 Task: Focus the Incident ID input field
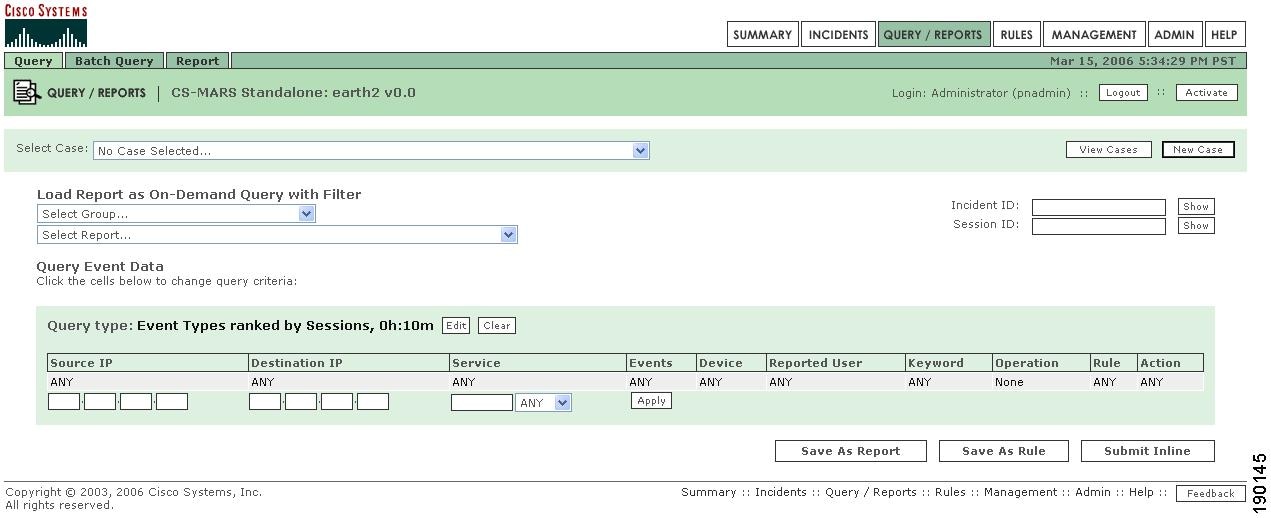(x=1098, y=207)
